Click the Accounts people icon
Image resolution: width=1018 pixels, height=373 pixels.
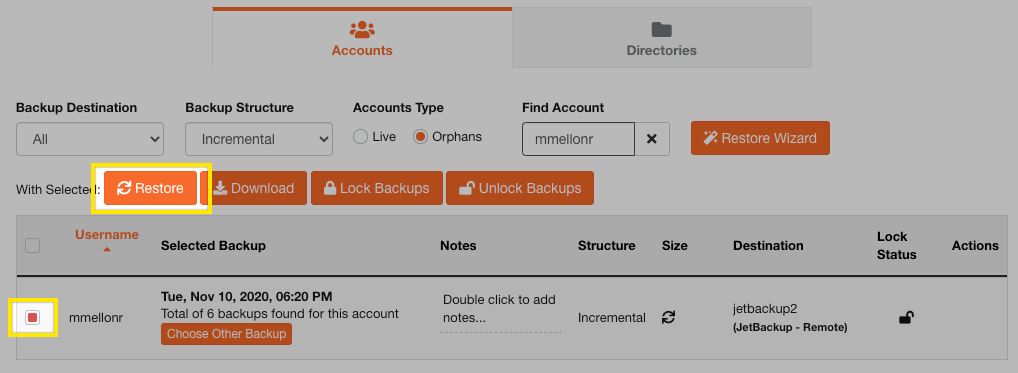[362, 29]
